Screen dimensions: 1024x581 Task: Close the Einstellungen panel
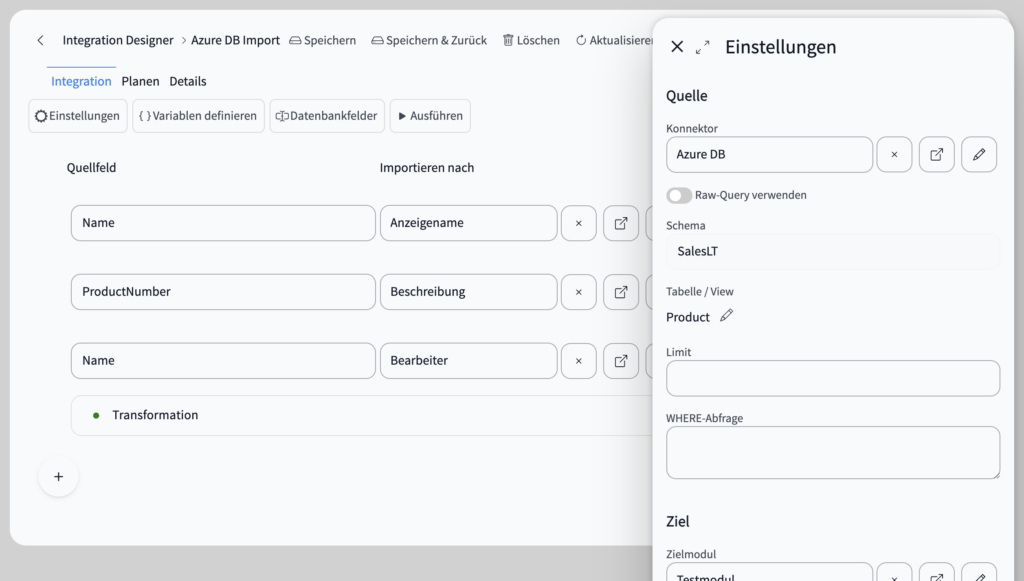tap(677, 47)
